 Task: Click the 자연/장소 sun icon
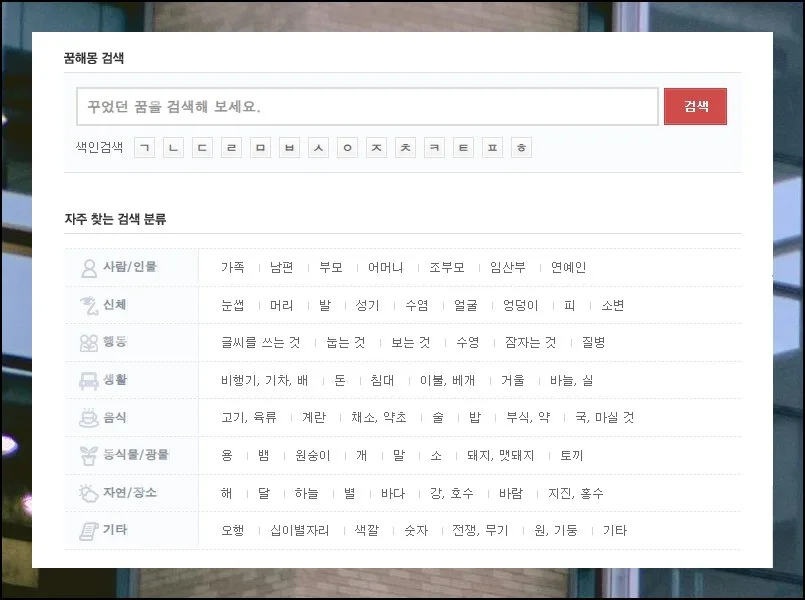coord(88,493)
